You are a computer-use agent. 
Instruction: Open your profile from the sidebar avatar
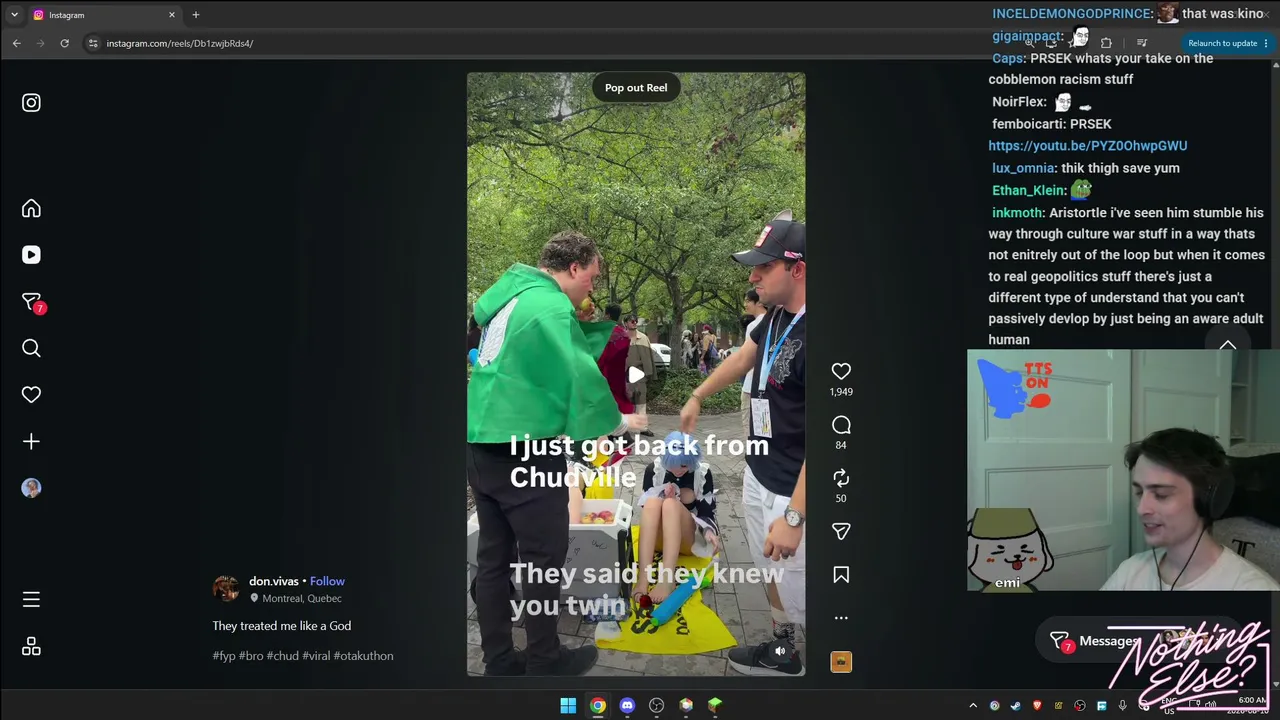tap(31, 488)
